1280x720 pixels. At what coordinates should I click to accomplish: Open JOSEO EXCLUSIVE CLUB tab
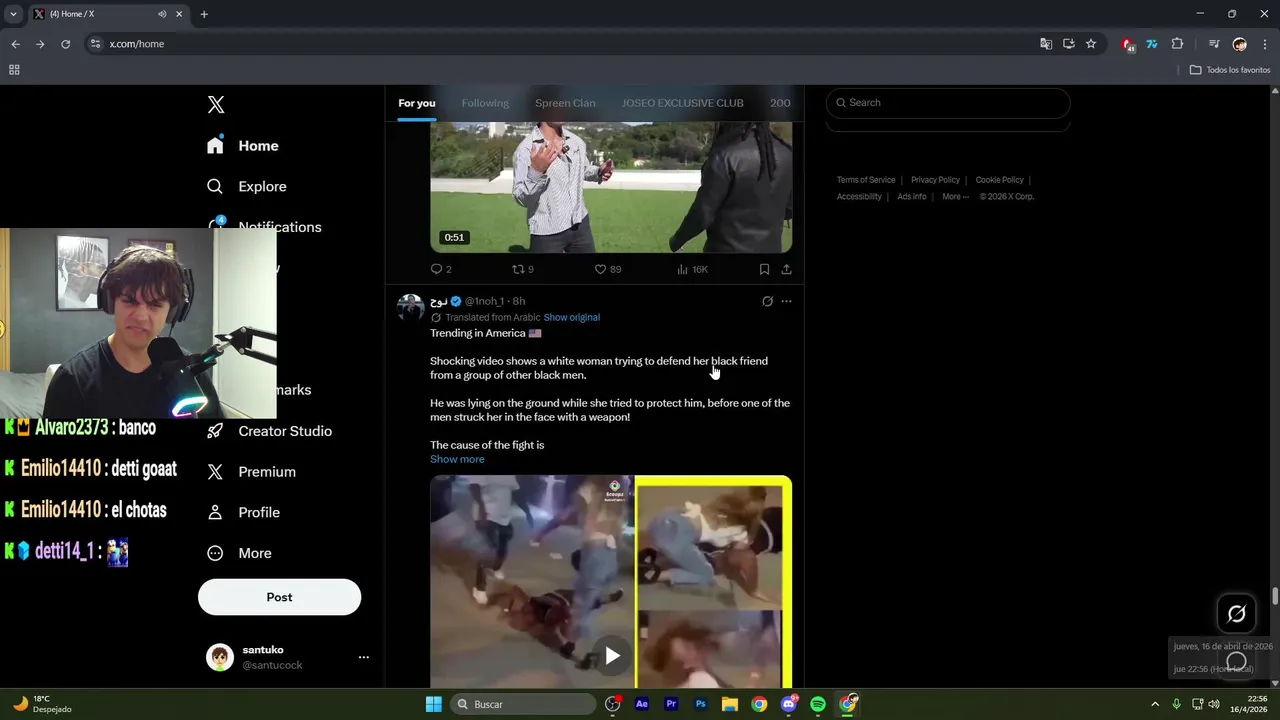[x=683, y=103]
